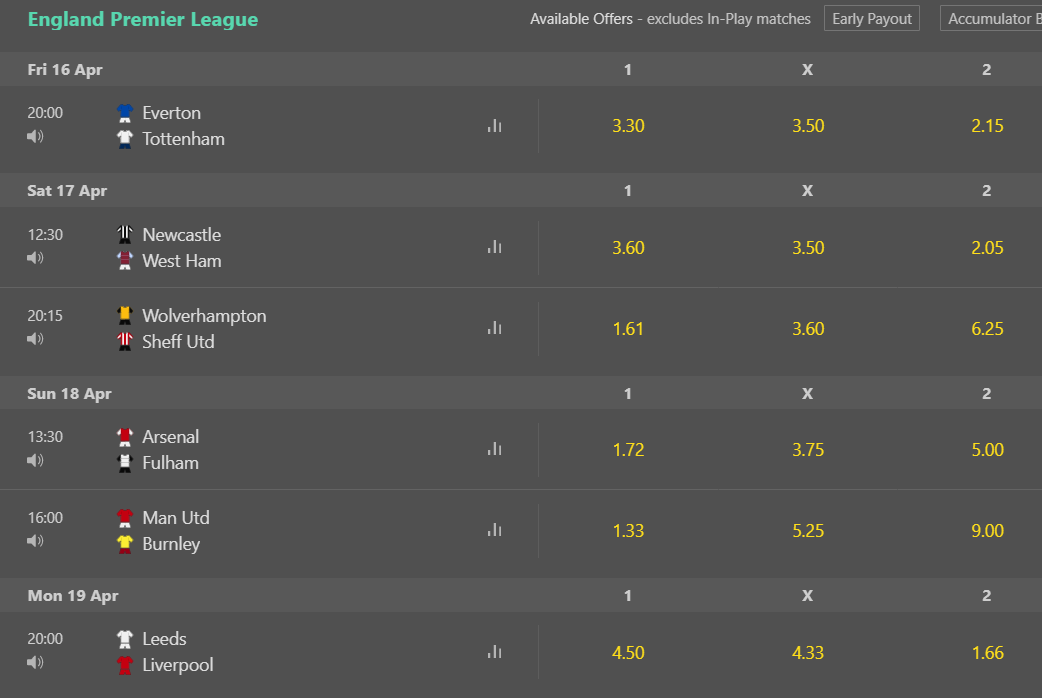Open stats icon for Man Utd vs Burnley

point(494,530)
